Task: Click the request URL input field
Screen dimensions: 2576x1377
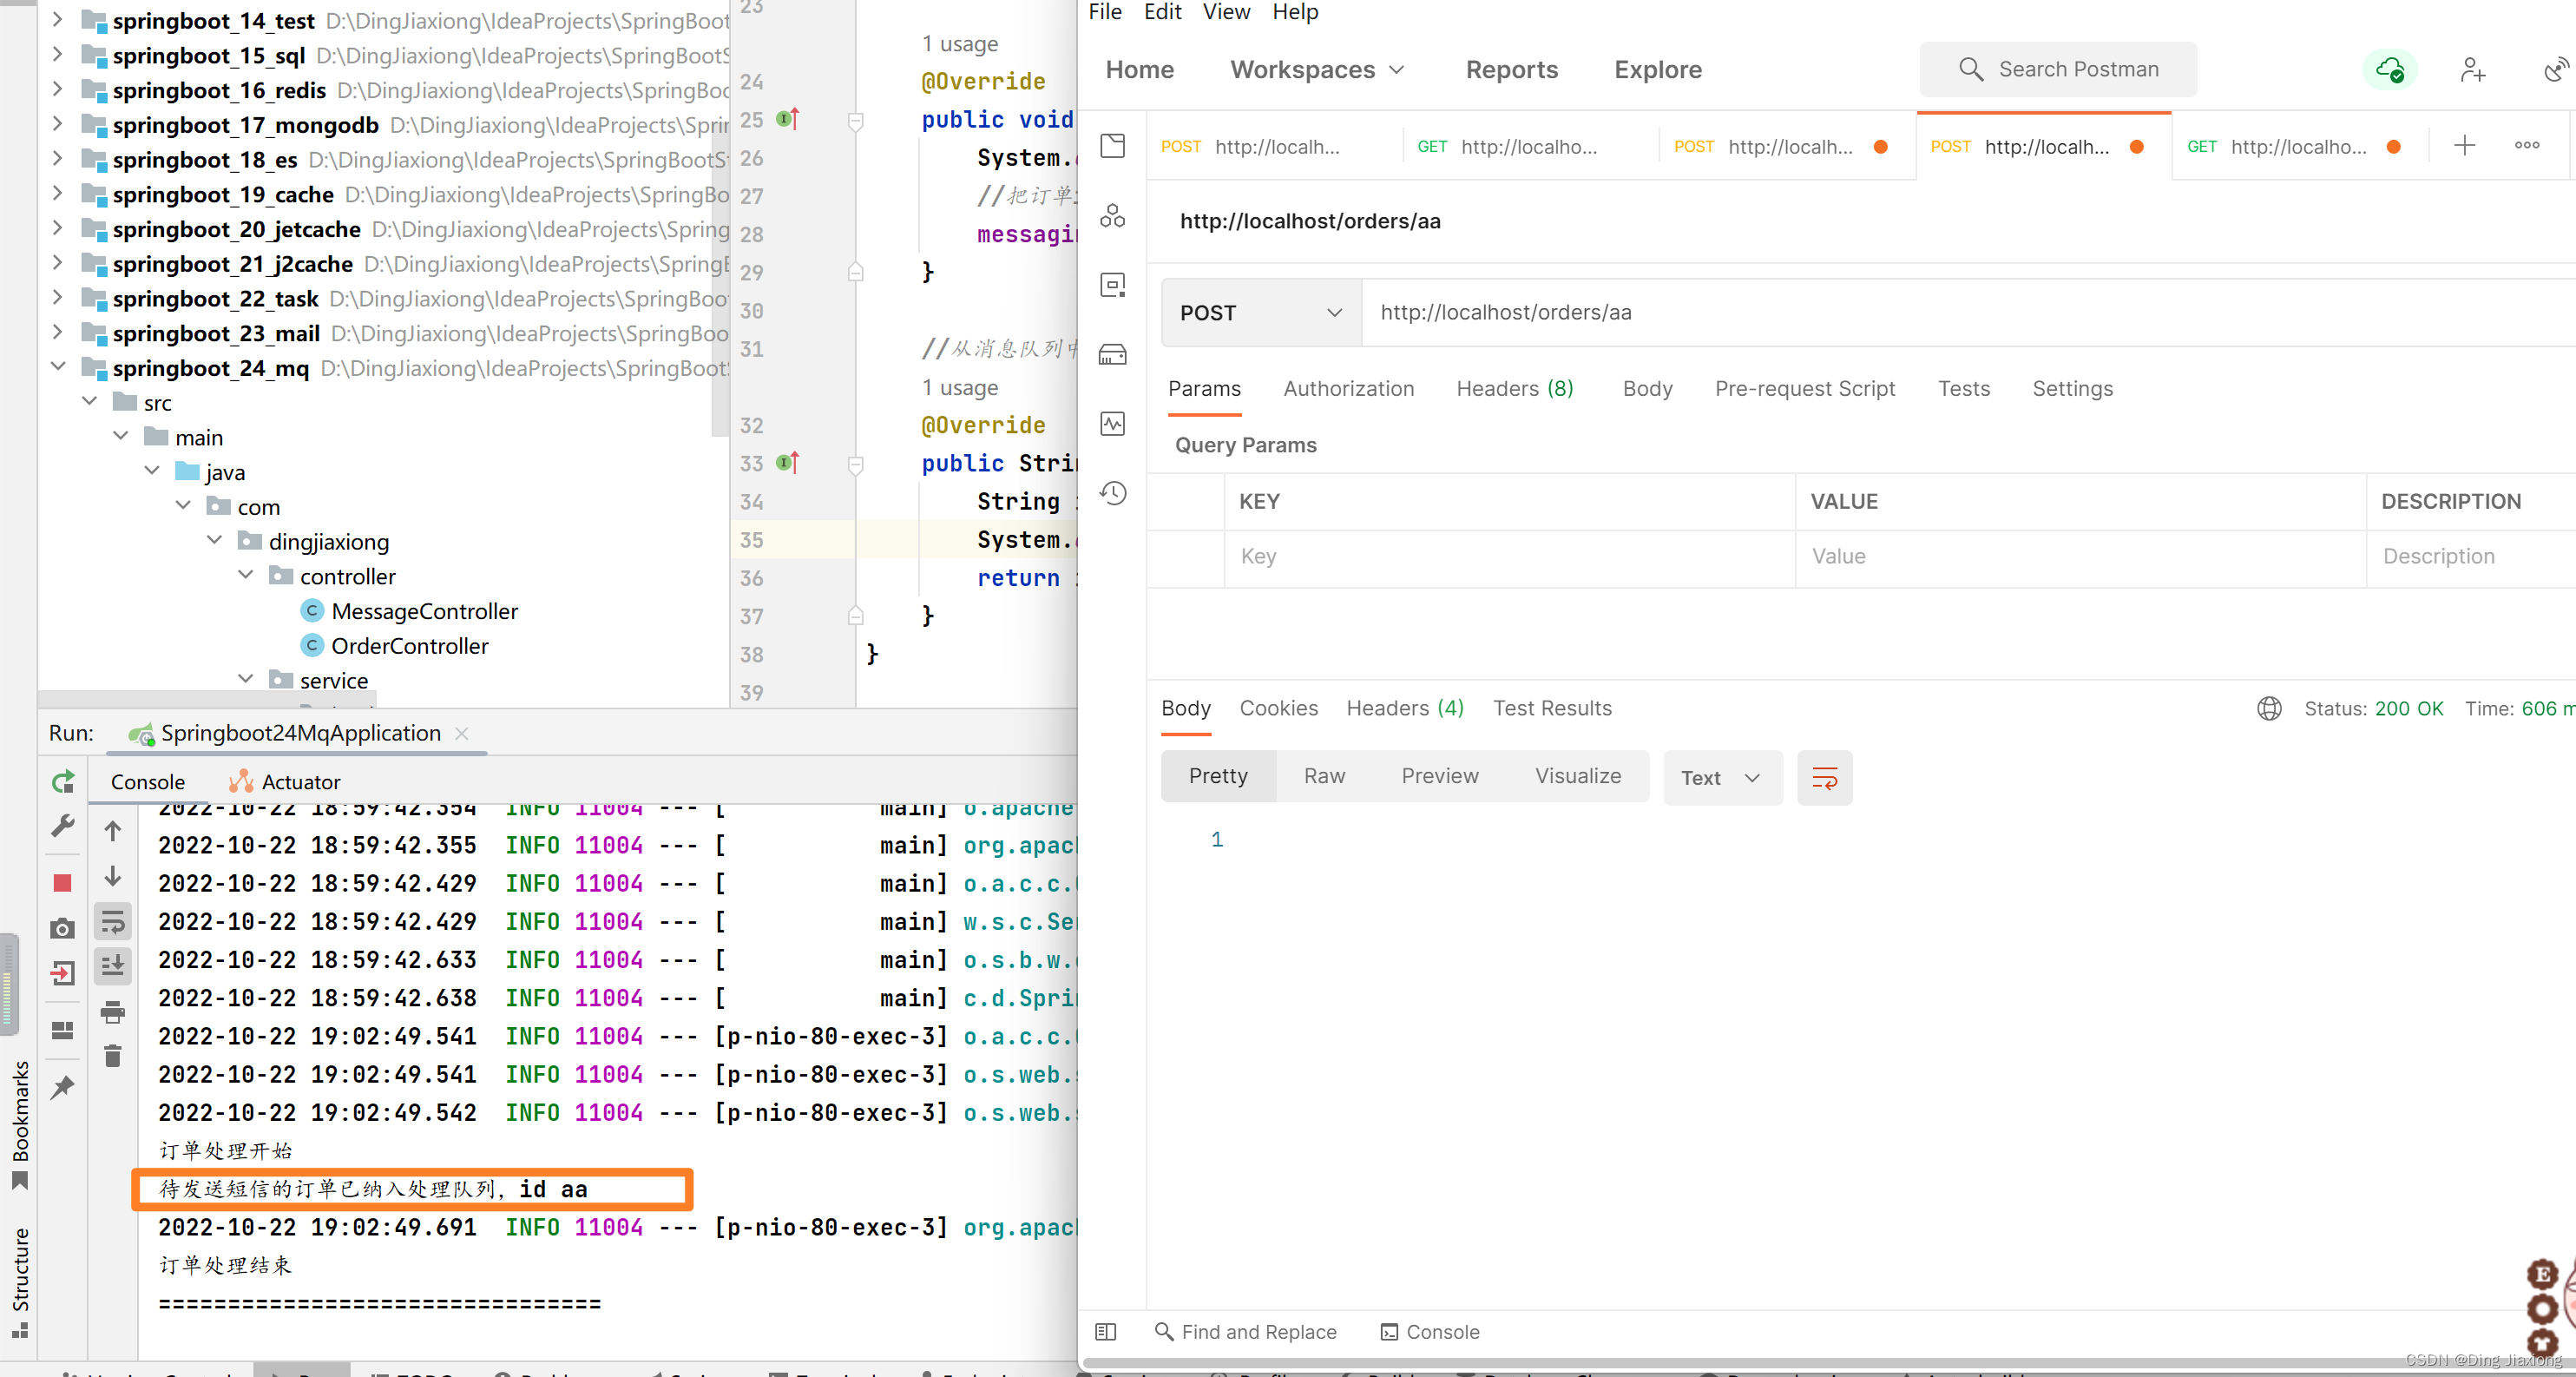Action: [x=1967, y=312]
